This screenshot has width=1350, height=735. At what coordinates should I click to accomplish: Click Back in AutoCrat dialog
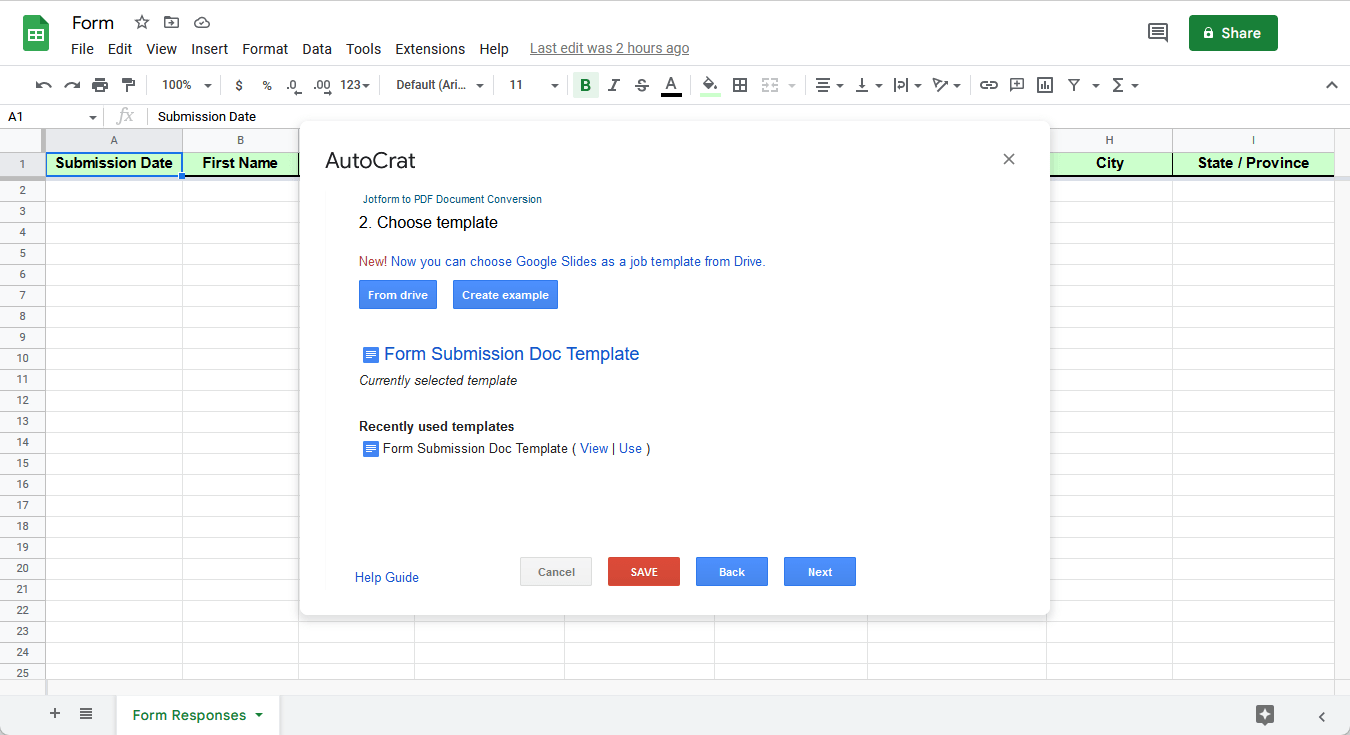point(732,572)
